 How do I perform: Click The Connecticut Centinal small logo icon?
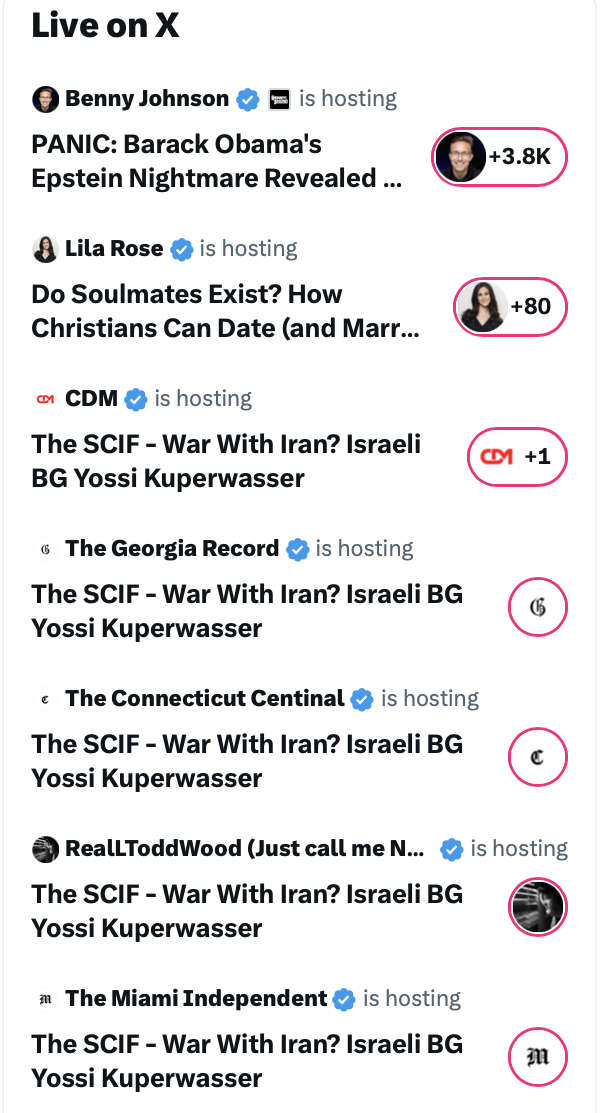[x=45, y=699]
